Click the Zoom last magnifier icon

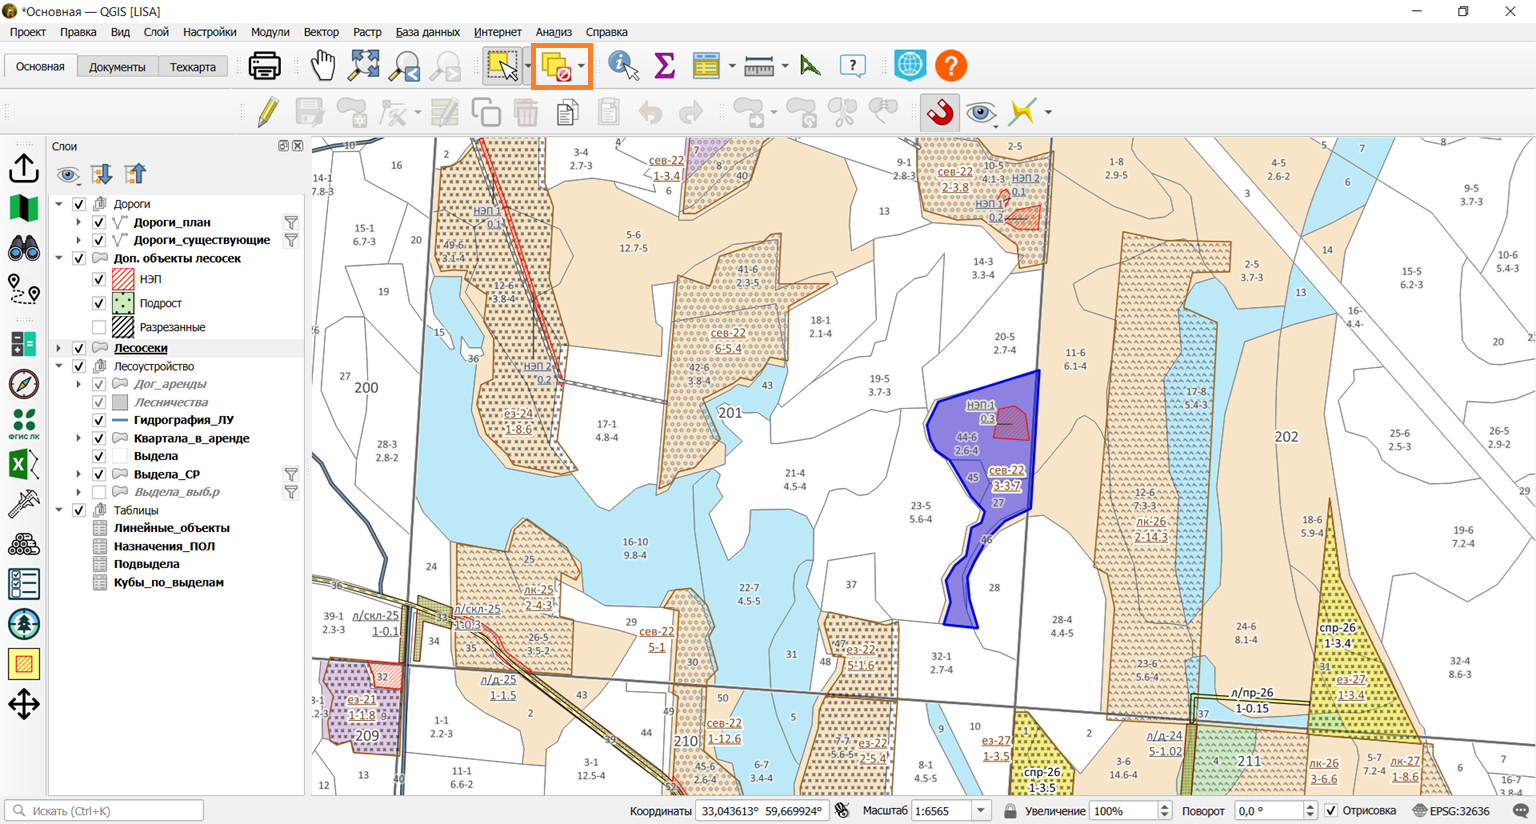coord(405,66)
